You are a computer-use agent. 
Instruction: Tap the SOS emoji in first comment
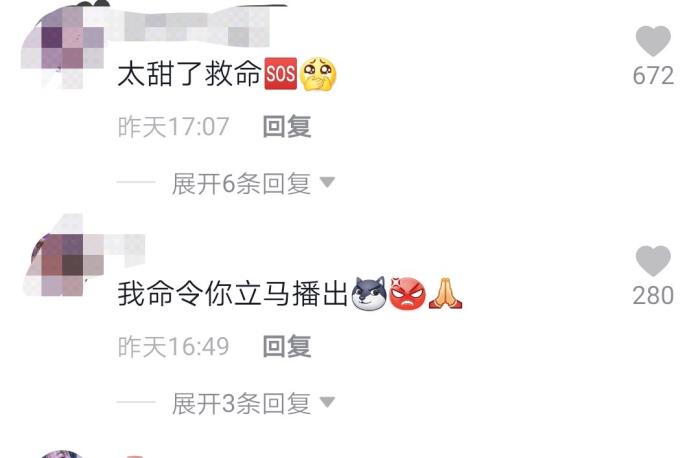pyautogui.click(x=281, y=74)
